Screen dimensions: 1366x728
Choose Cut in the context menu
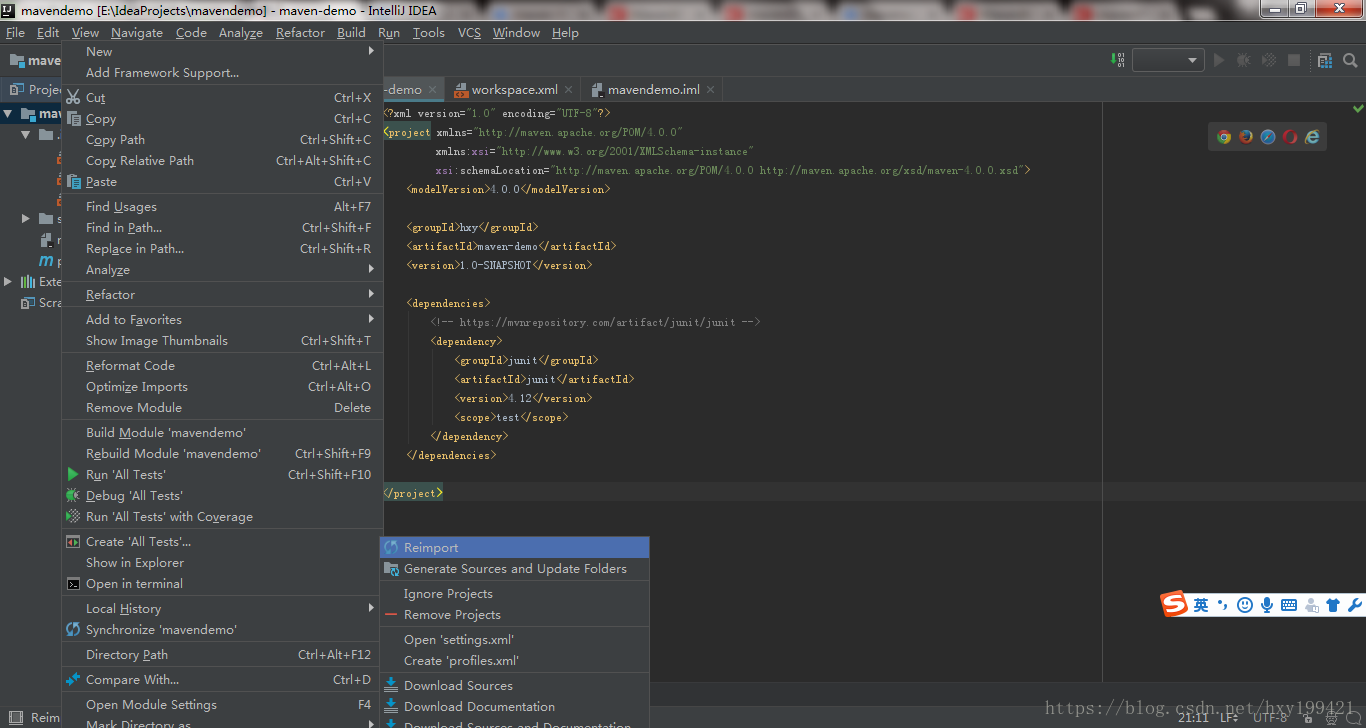tap(222, 98)
